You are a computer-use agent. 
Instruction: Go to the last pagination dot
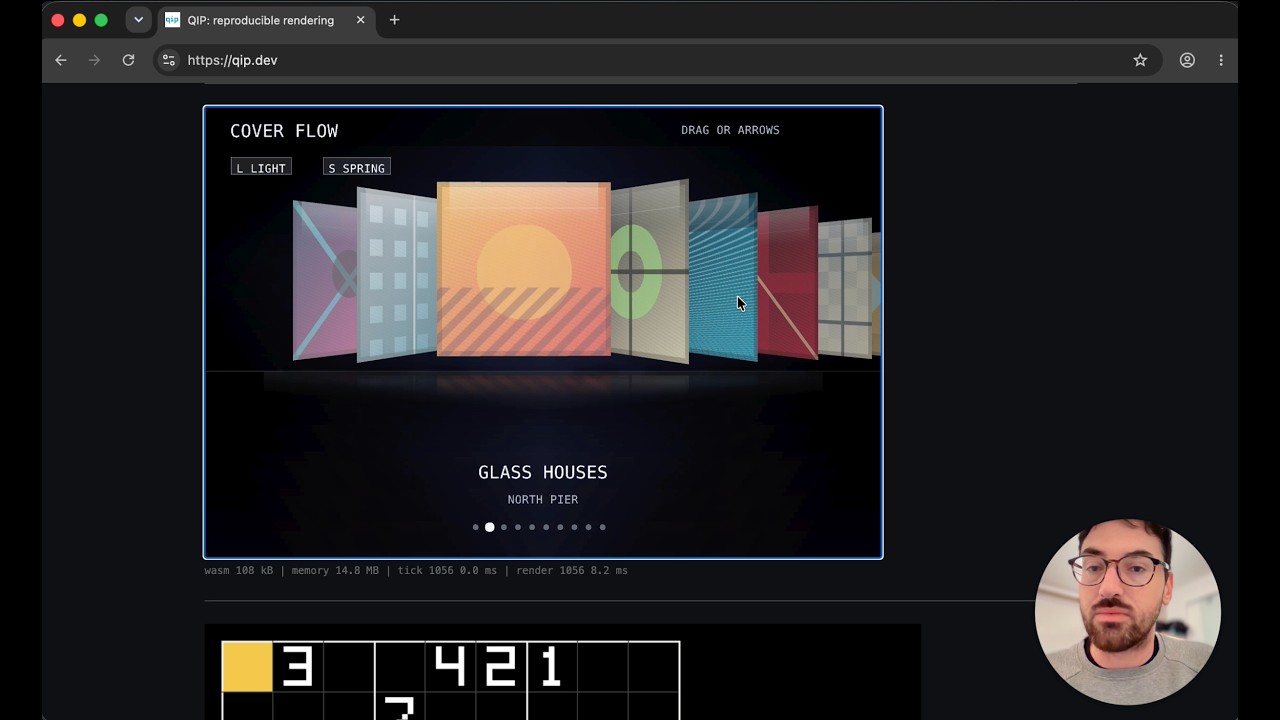(602, 527)
